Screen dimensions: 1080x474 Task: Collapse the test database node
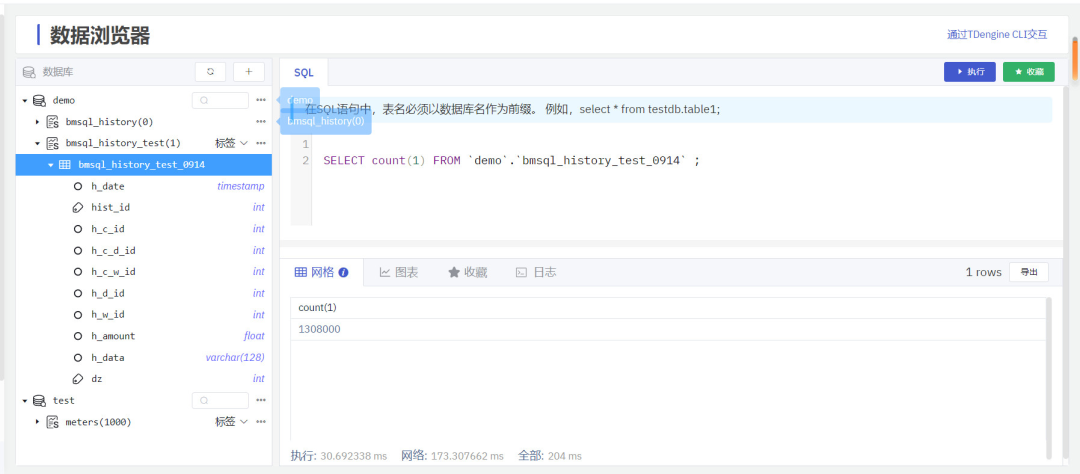25,400
